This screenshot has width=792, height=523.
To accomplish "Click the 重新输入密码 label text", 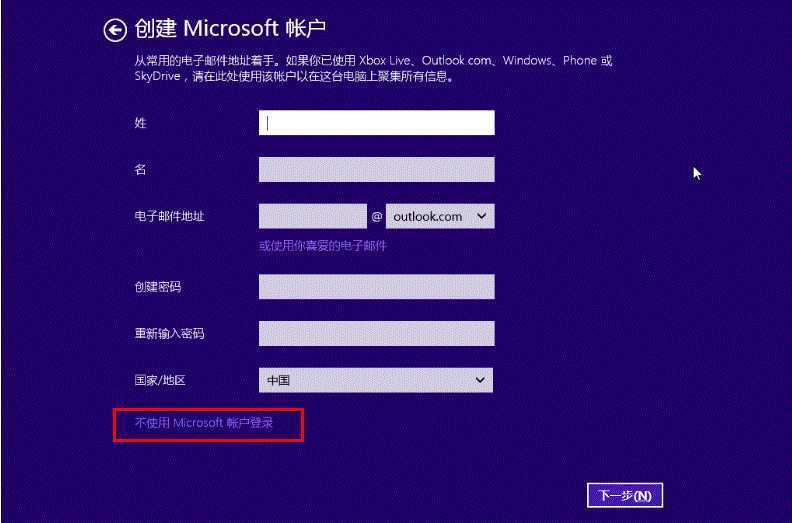I will (169, 334).
